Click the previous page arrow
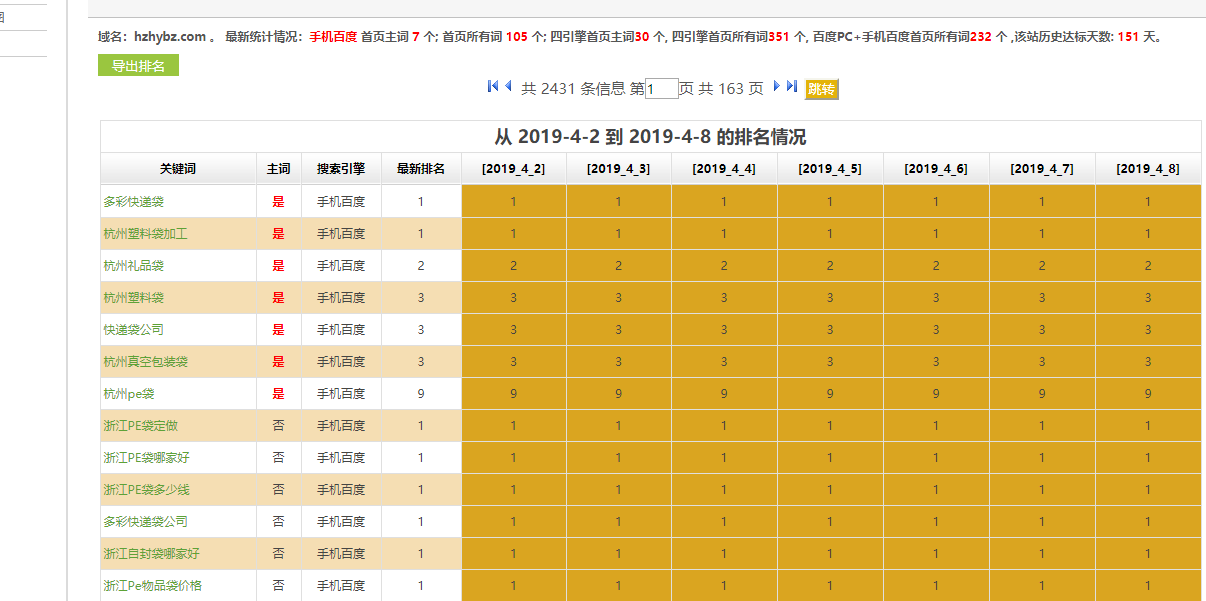 (508, 87)
